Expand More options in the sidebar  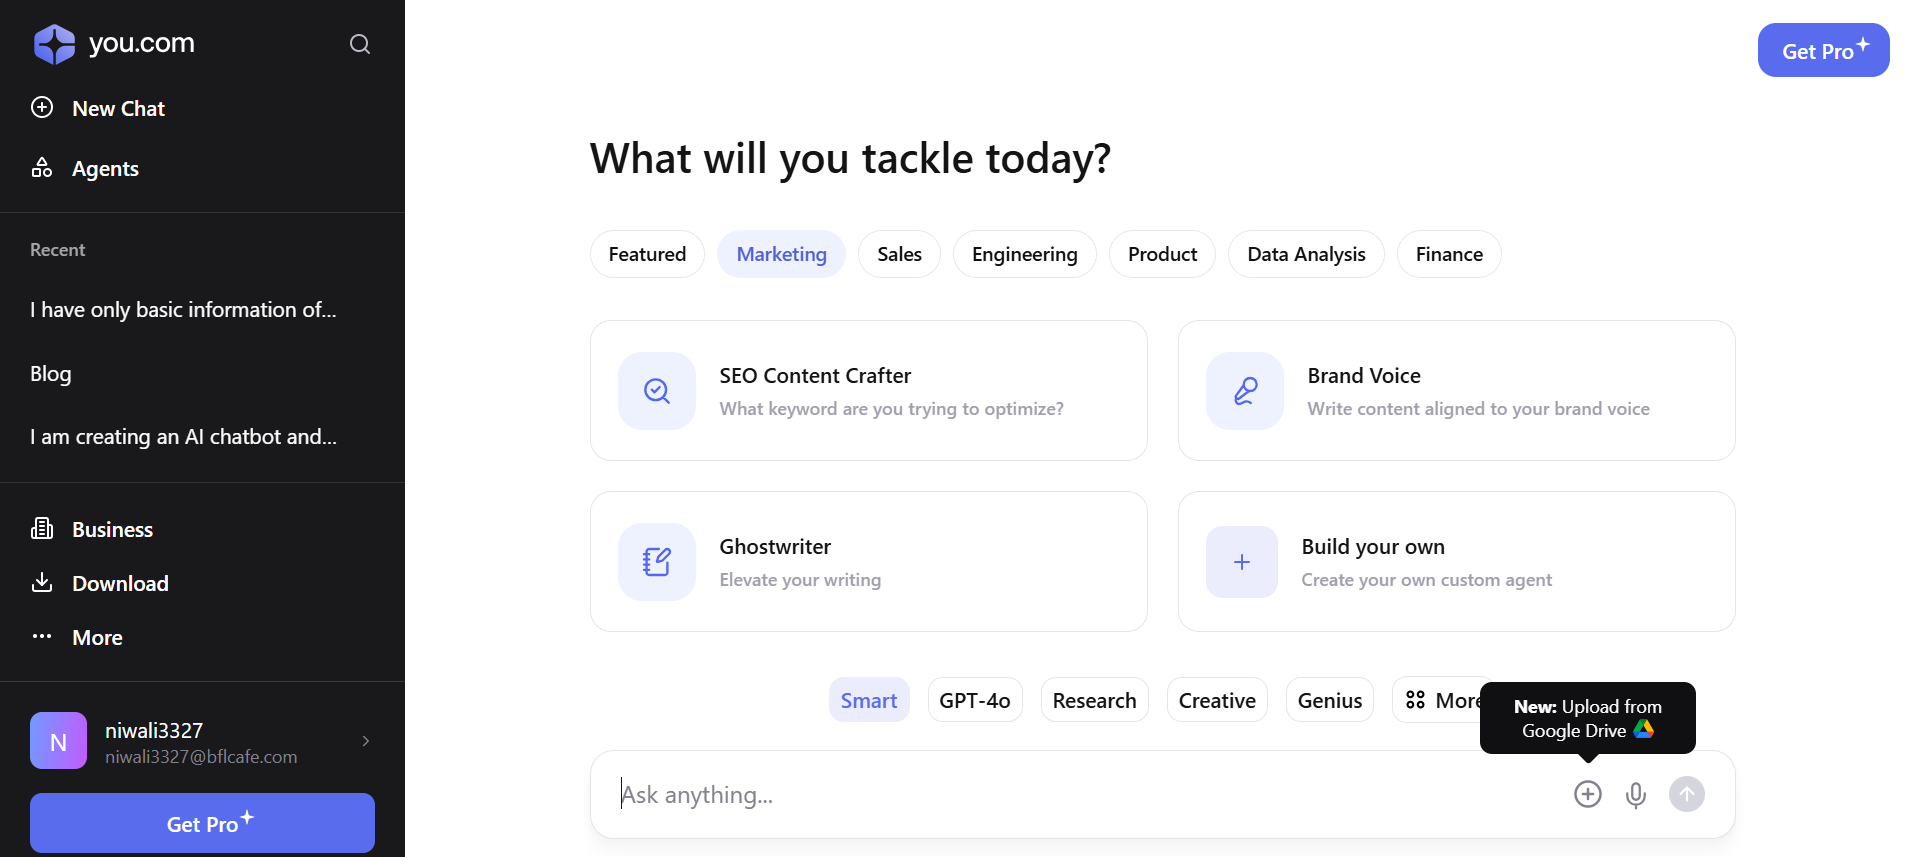click(x=96, y=638)
